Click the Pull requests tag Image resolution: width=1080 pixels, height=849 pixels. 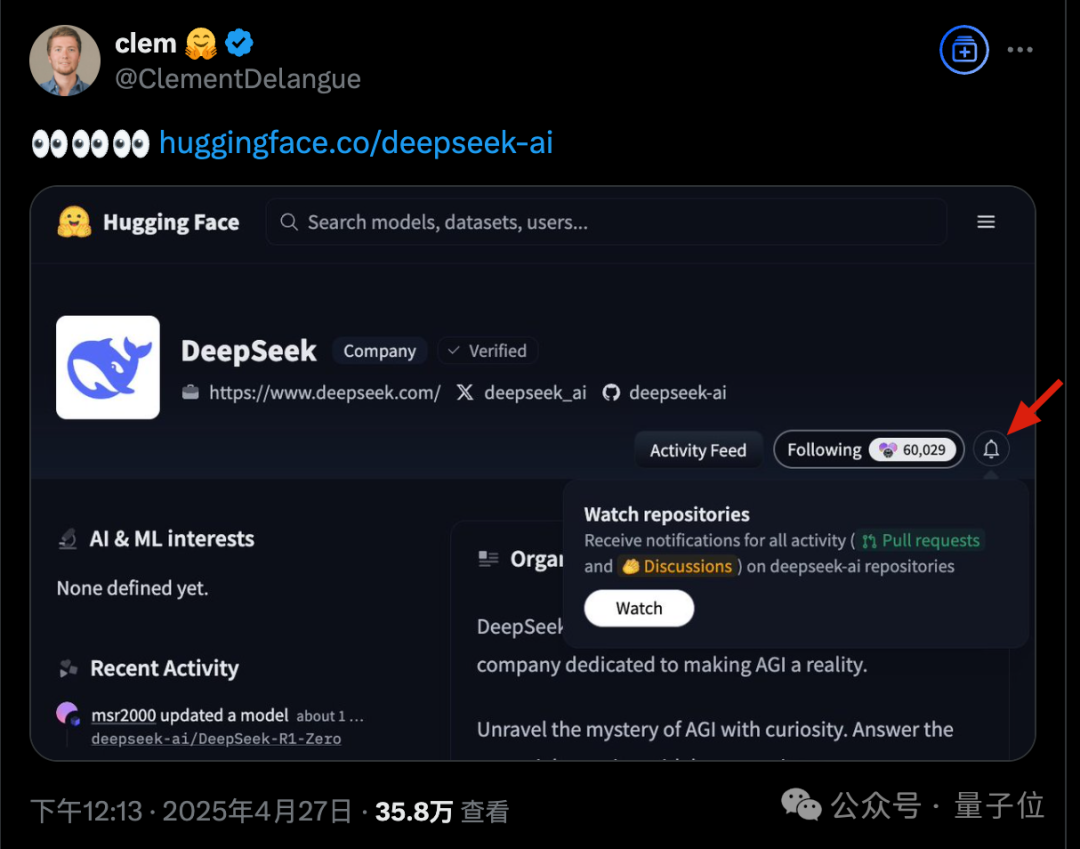[921, 541]
